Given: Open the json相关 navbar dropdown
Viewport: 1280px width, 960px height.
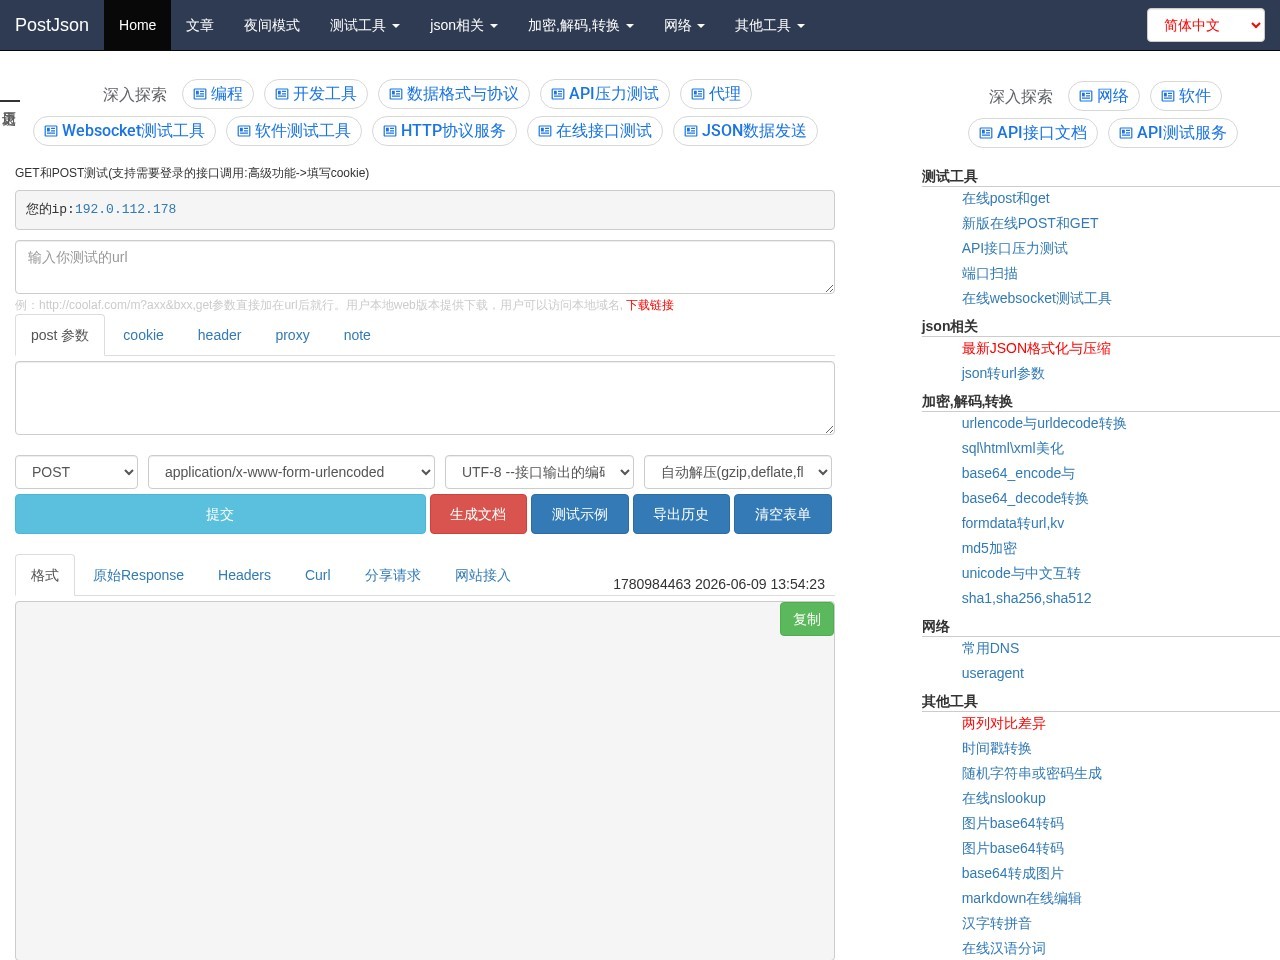Looking at the screenshot, I should point(464,25).
